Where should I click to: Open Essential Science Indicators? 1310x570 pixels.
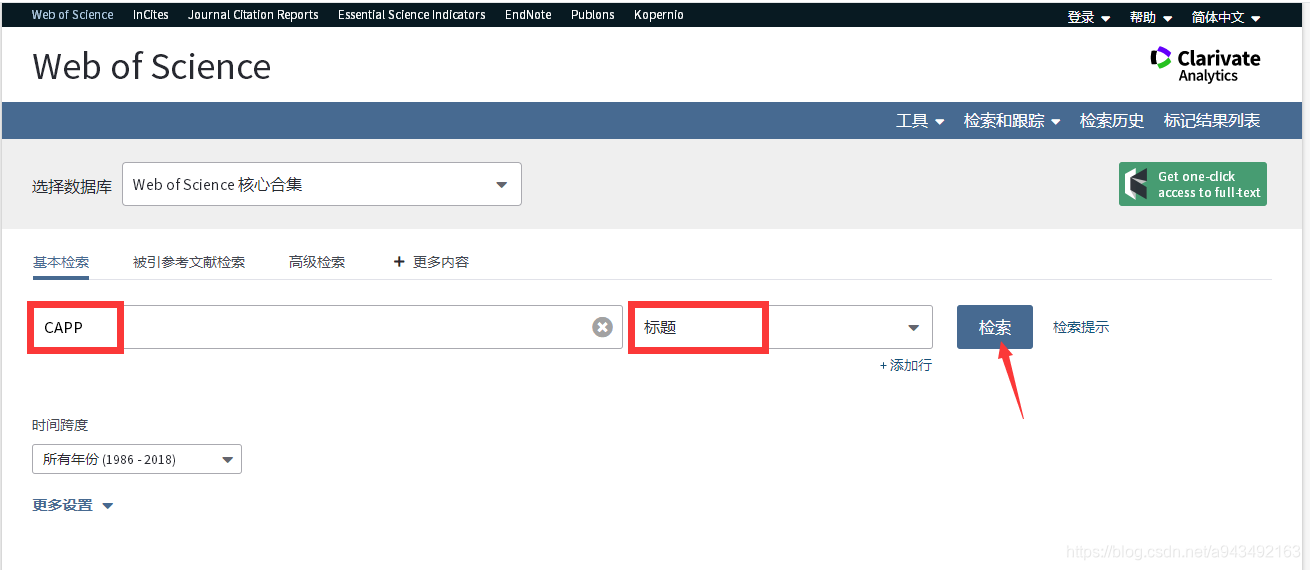tap(412, 15)
